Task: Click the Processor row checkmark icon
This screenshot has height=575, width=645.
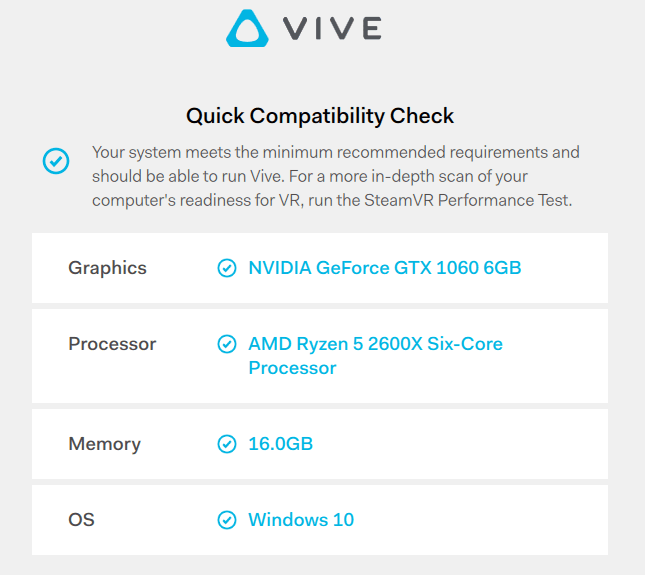Action: (227, 344)
